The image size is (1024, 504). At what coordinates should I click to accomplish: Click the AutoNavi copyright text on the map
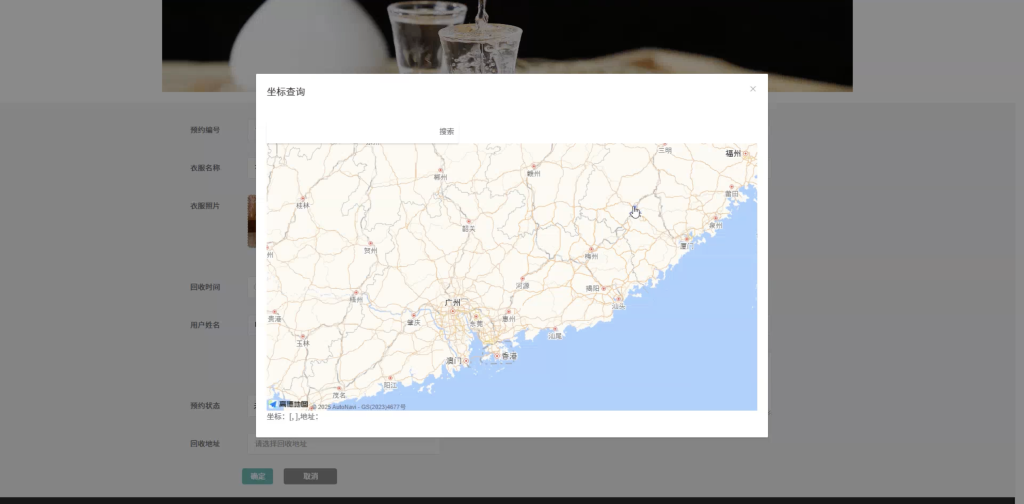click(358, 407)
